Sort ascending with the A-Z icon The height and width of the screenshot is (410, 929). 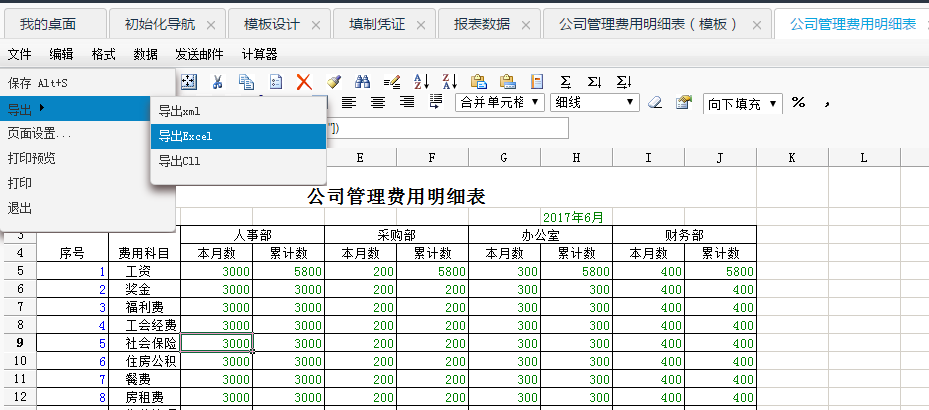tap(421, 82)
